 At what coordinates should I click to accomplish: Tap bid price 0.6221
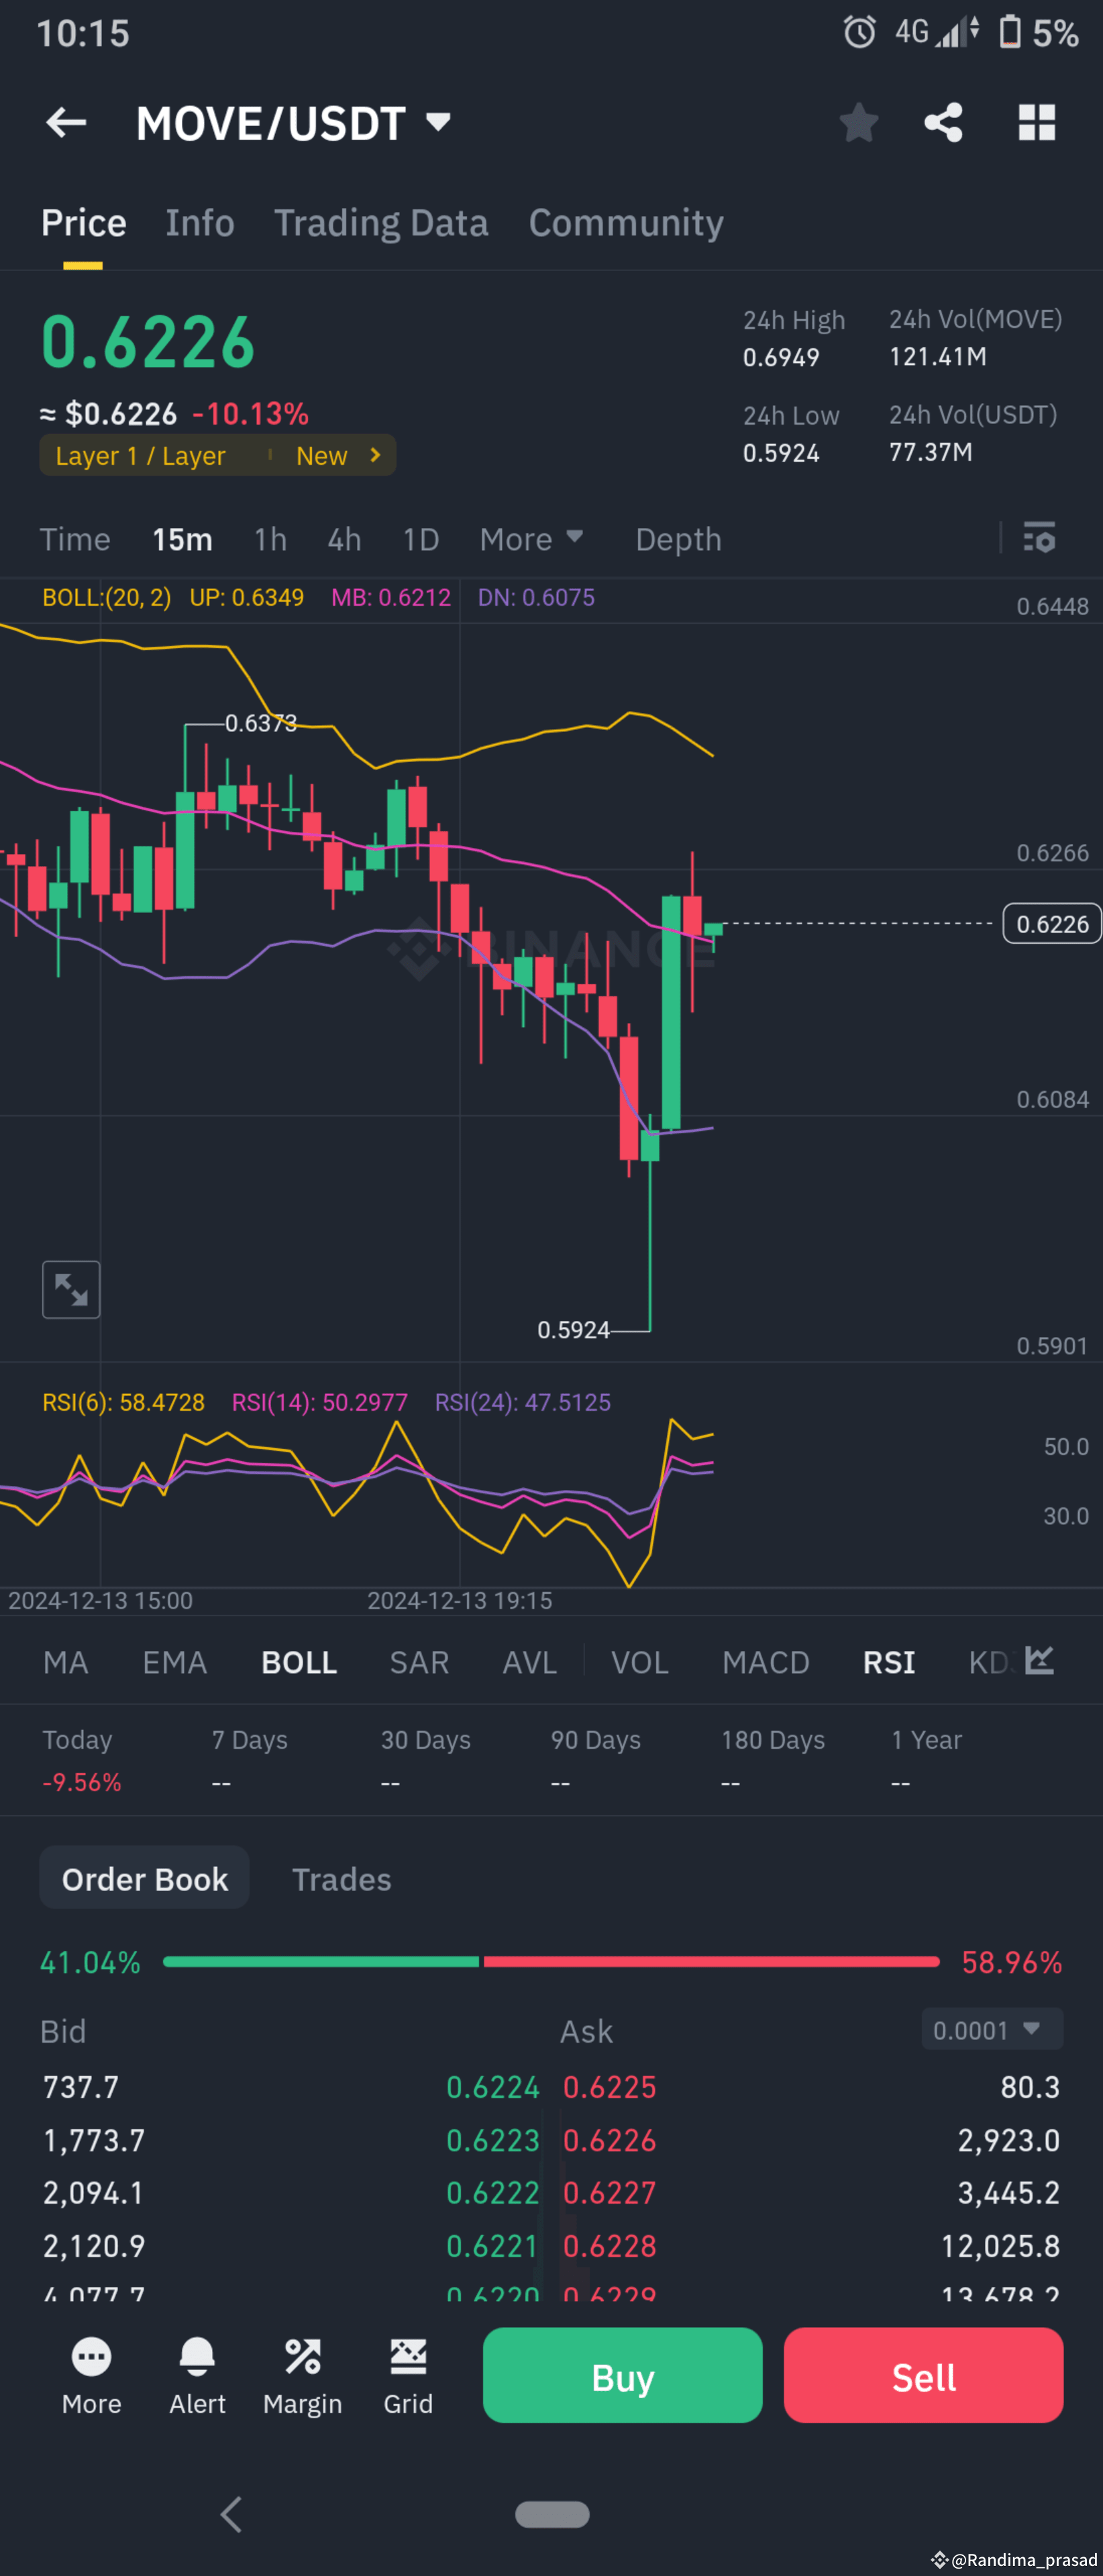pos(492,2246)
